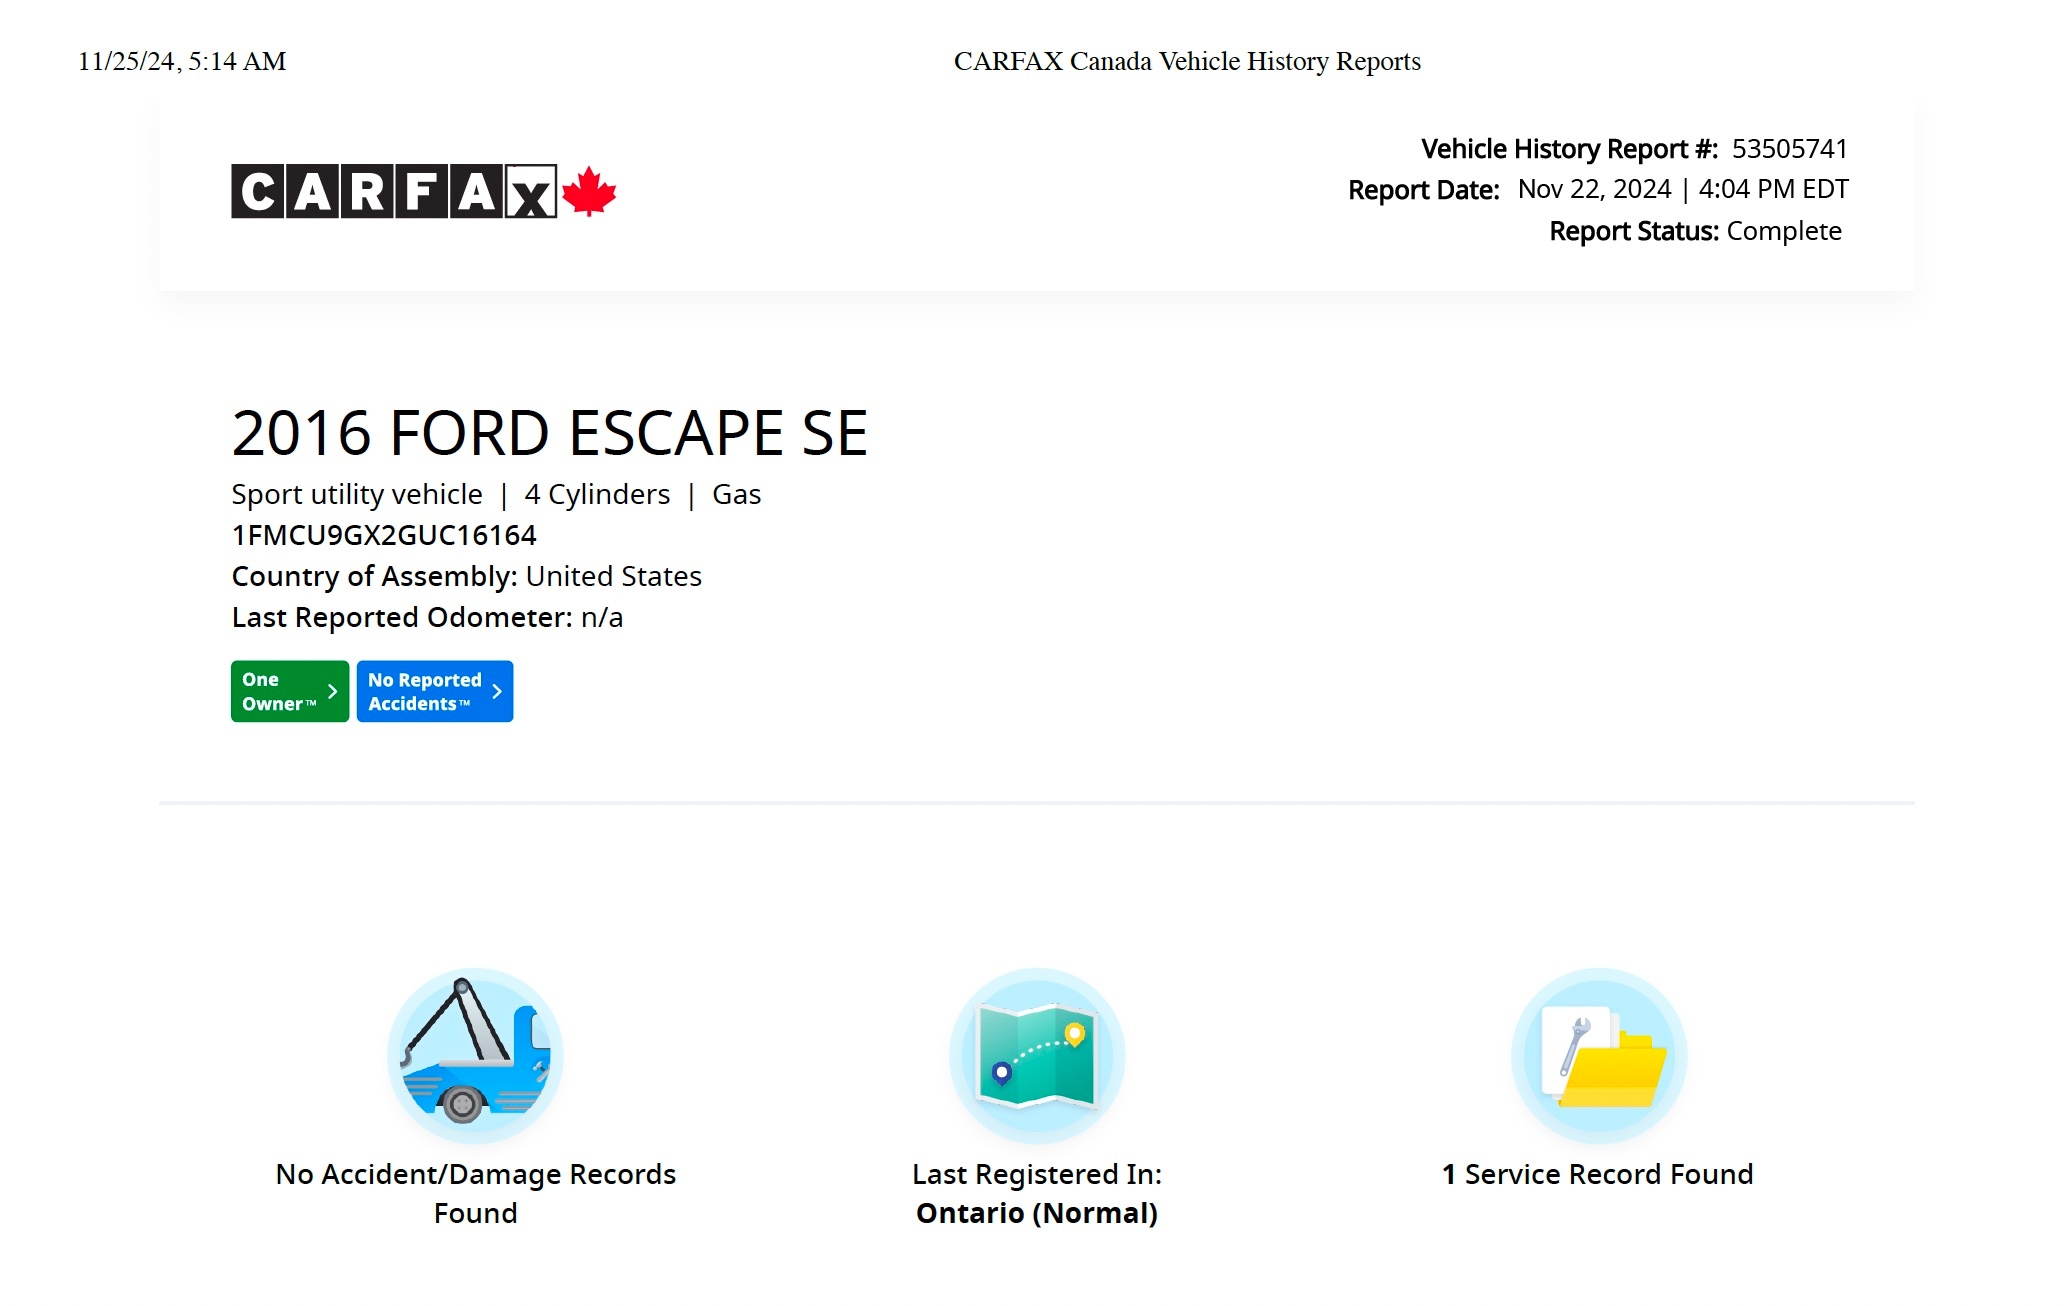Click the map registration icon
Screen dimensions: 2068x1306
point(1037,1055)
